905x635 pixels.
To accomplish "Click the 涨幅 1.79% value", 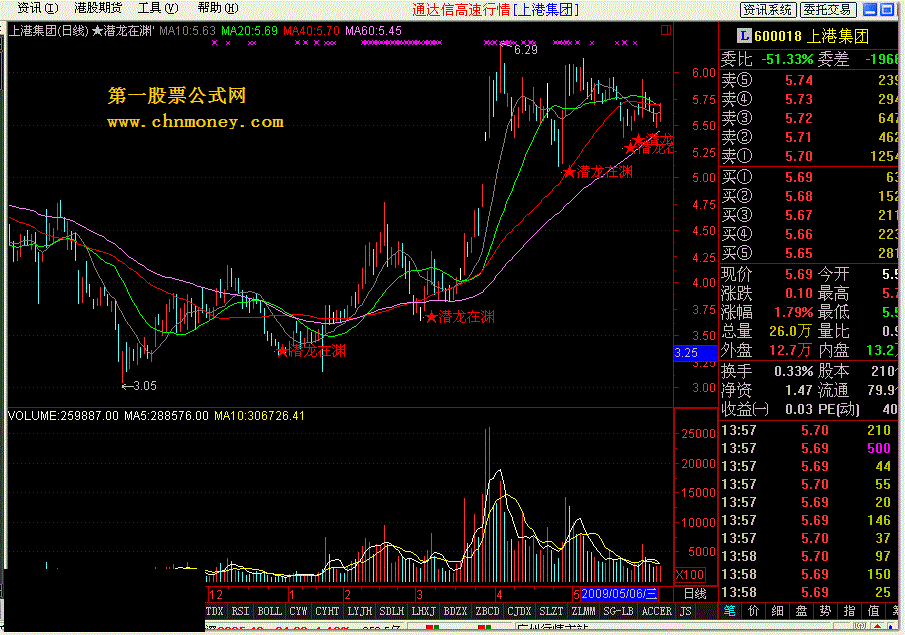I will pyautogui.click(x=793, y=312).
